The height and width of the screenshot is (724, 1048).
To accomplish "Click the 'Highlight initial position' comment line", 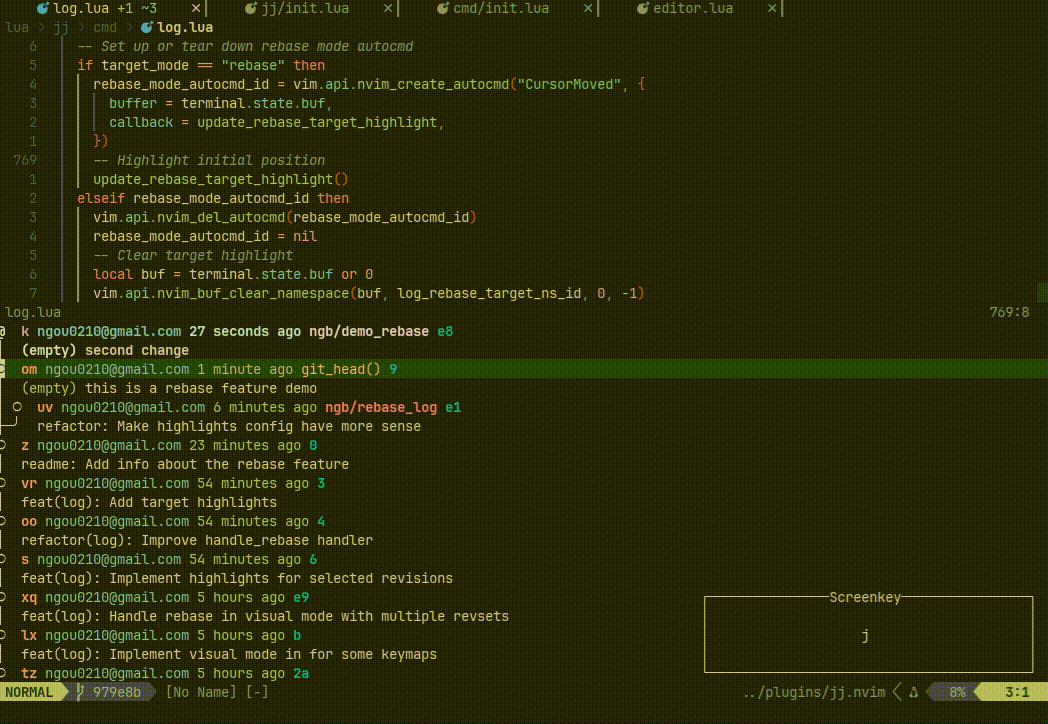I will [209, 160].
